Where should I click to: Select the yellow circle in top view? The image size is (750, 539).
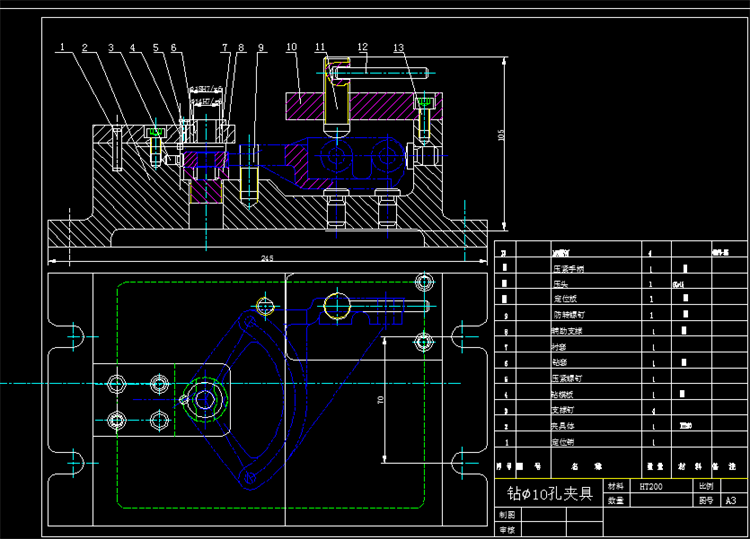[337, 306]
